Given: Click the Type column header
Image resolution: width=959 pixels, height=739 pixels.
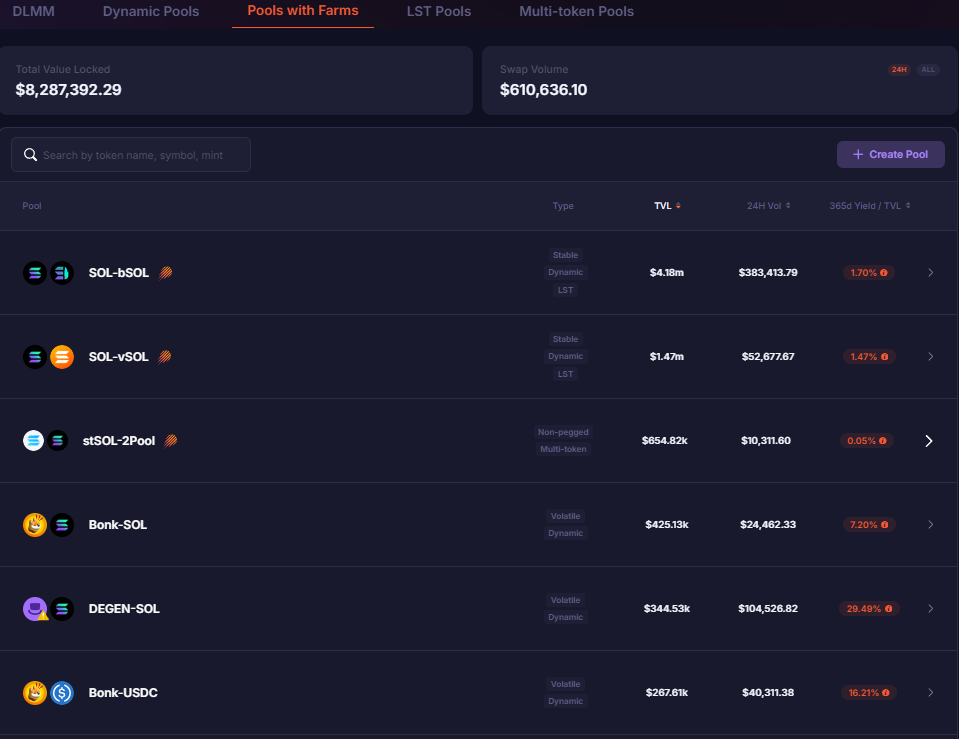Looking at the screenshot, I should coord(563,206).
